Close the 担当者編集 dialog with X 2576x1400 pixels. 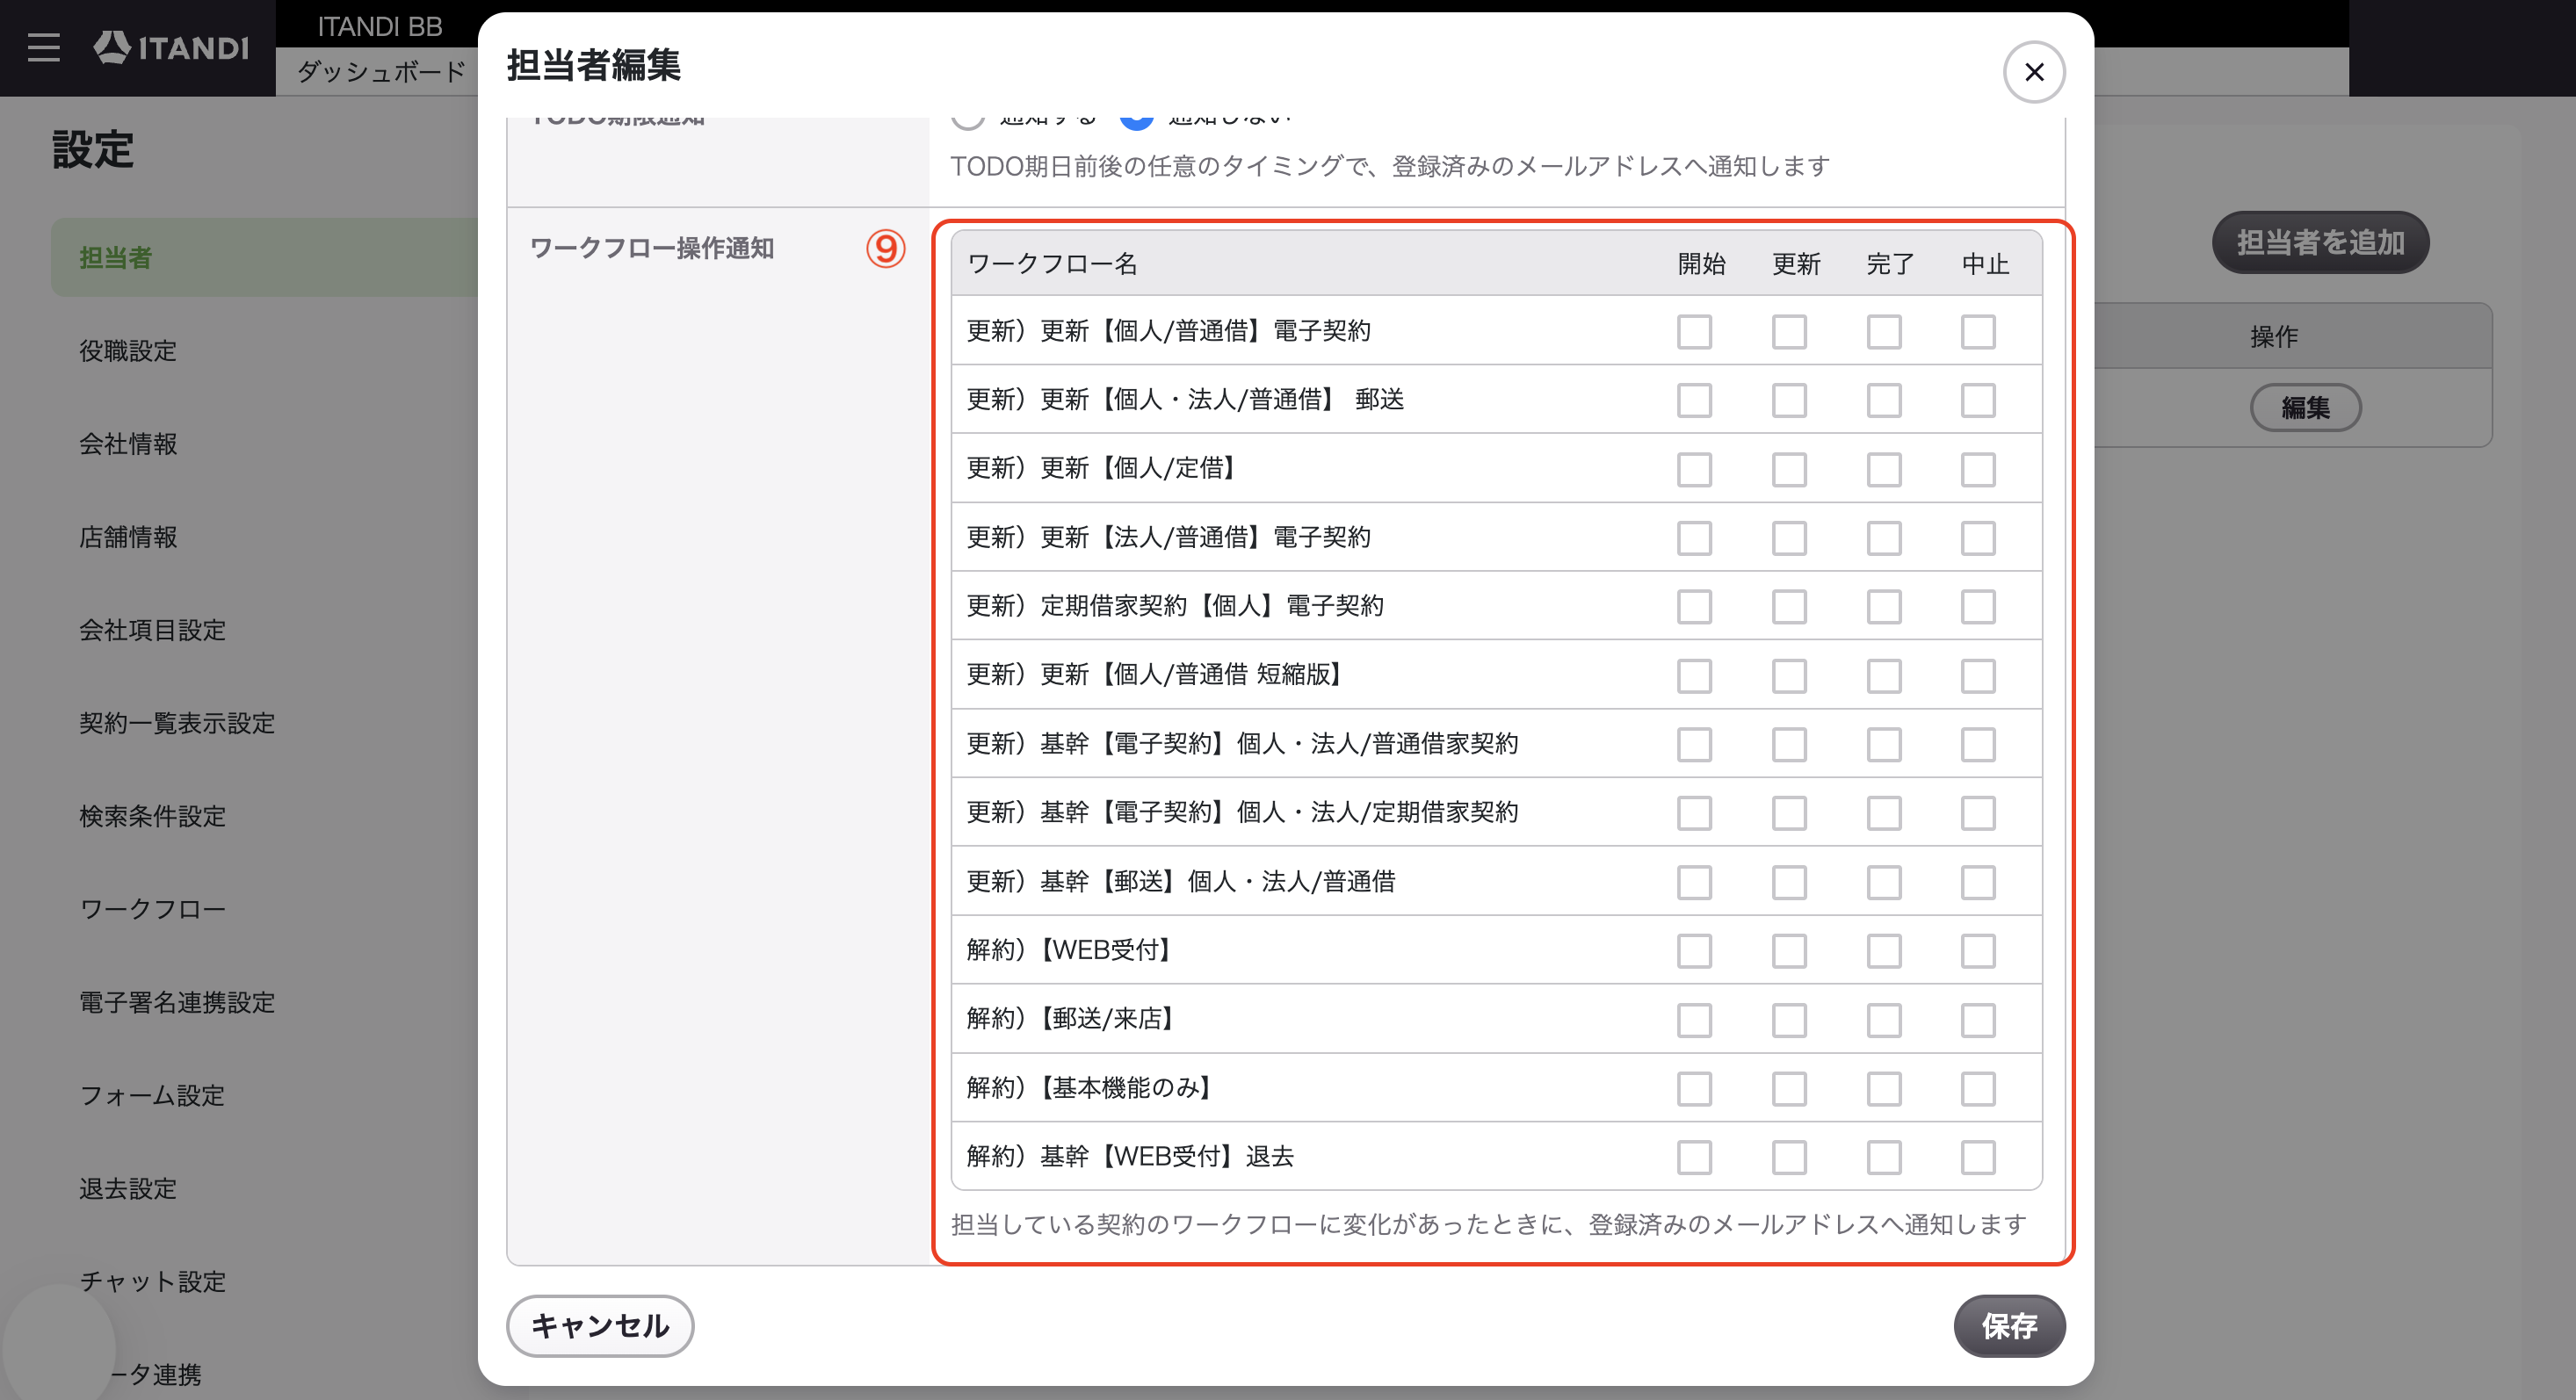click(2033, 72)
